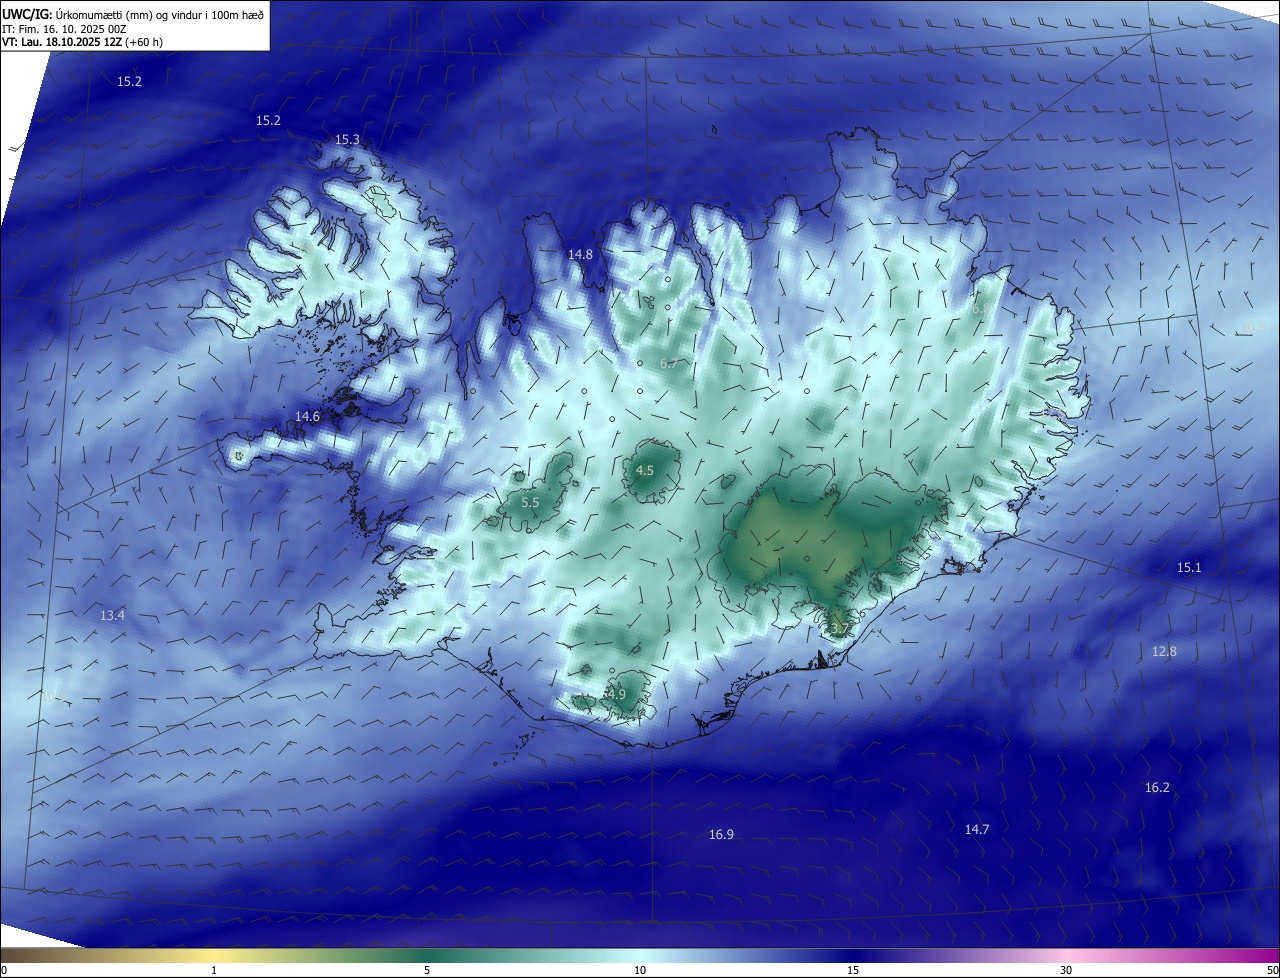Click the 13.4 value over the western ocean
The width and height of the screenshot is (1280, 978).
coord(112,615)
